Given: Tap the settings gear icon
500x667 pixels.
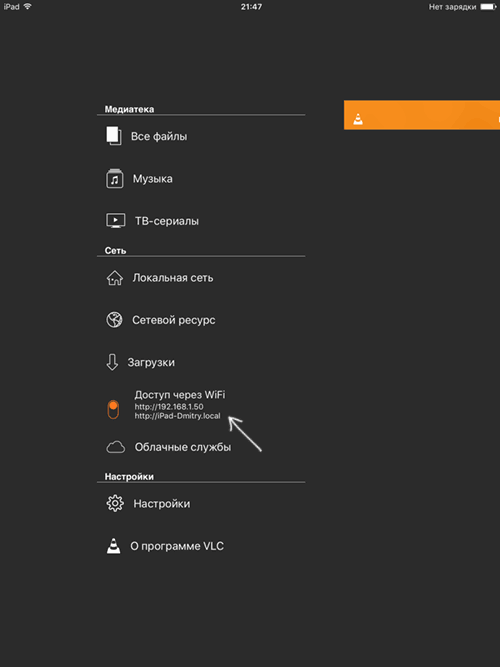Looking at the screenshot, I should pos(115,504).
